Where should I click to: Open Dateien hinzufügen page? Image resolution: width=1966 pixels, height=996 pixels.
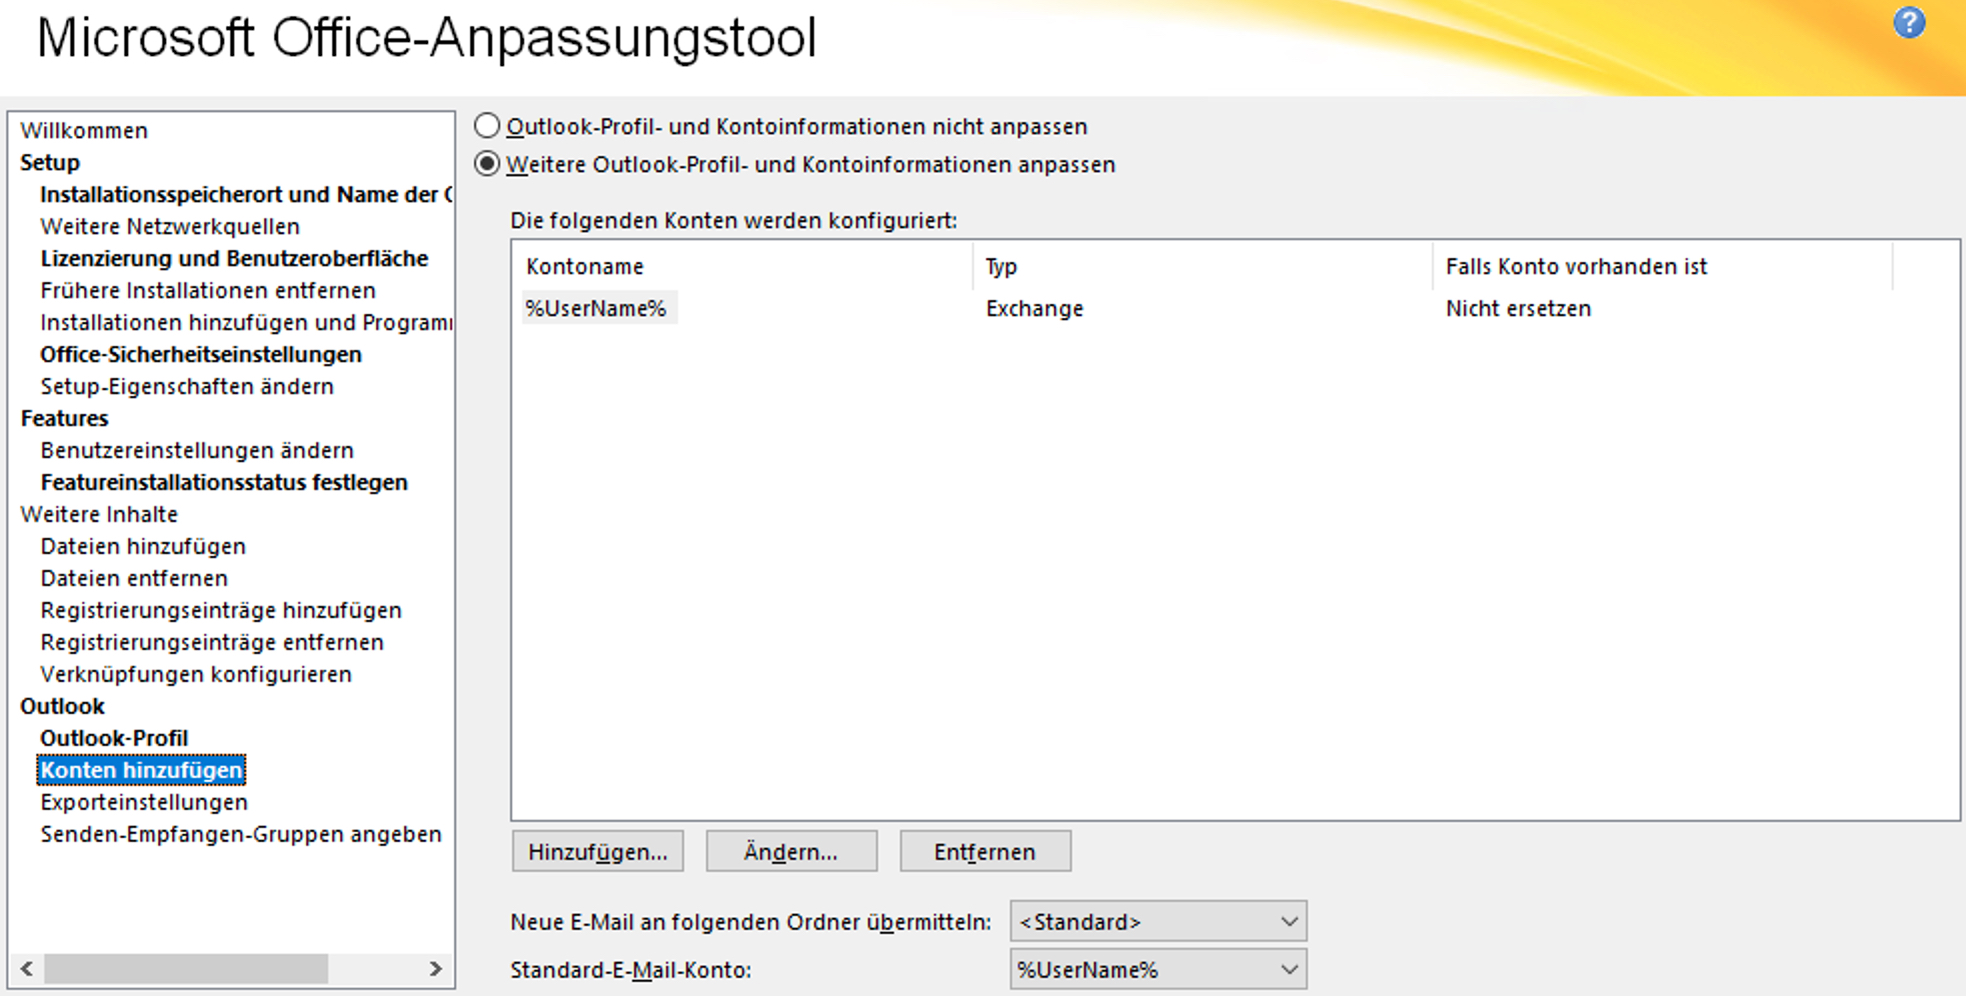click(x=143, y=546)
